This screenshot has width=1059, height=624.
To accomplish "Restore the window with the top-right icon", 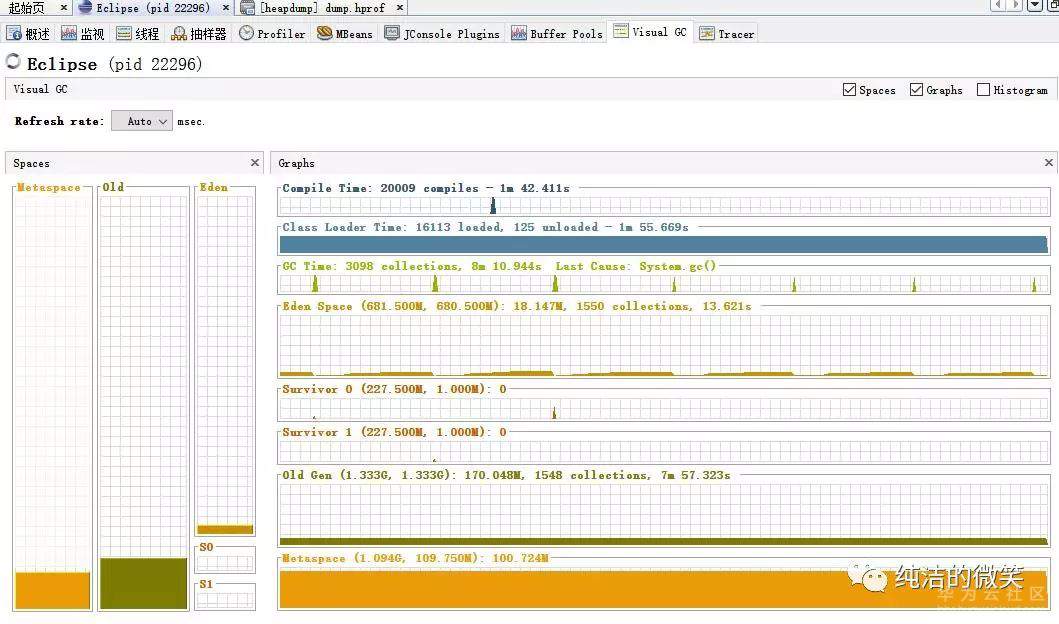I will click(1052, 5).
